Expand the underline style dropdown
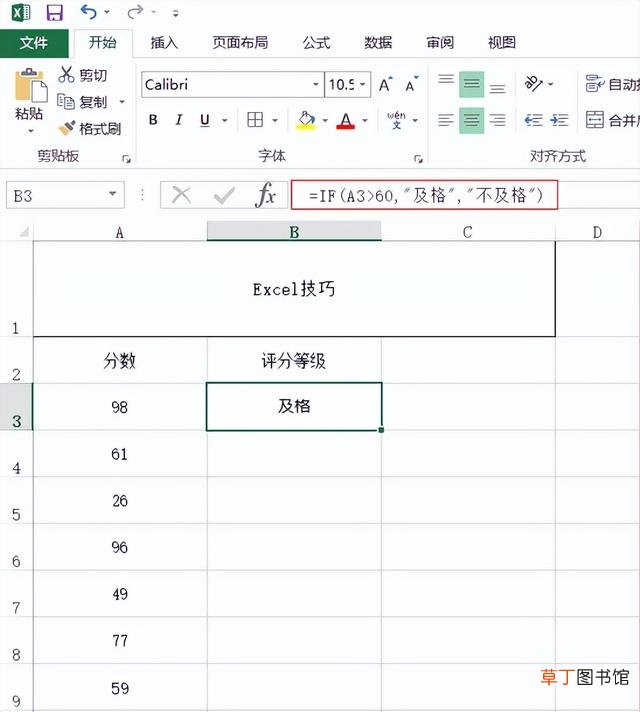 (224, 120)
